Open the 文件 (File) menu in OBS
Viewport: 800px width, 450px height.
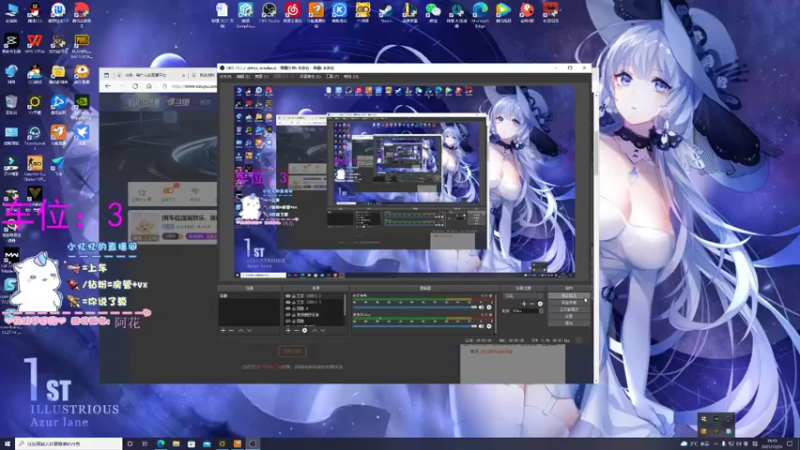coord(226,77)
